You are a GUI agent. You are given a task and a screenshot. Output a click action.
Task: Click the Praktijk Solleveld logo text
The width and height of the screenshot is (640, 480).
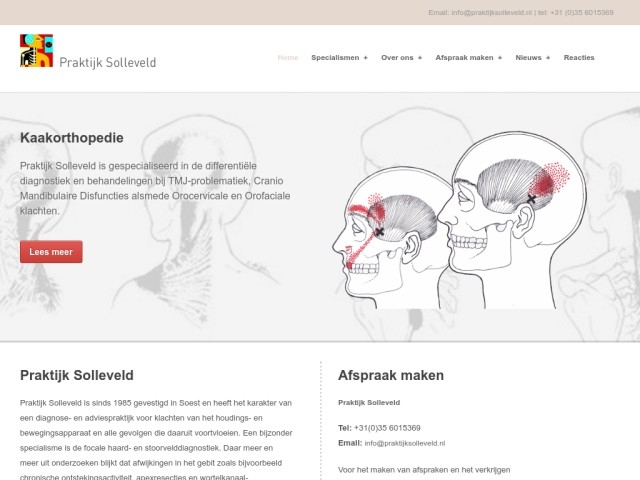coord(107,62)
